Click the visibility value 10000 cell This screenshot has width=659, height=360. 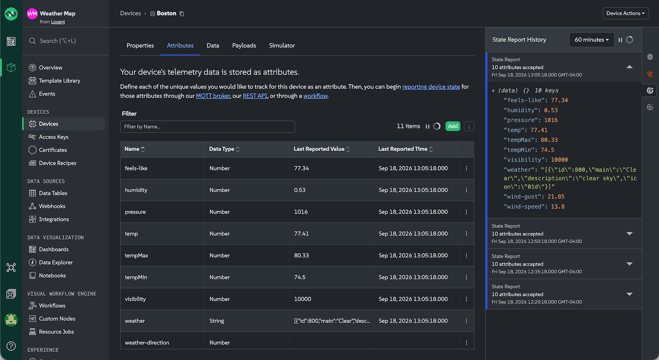click(x=331, y=299)
